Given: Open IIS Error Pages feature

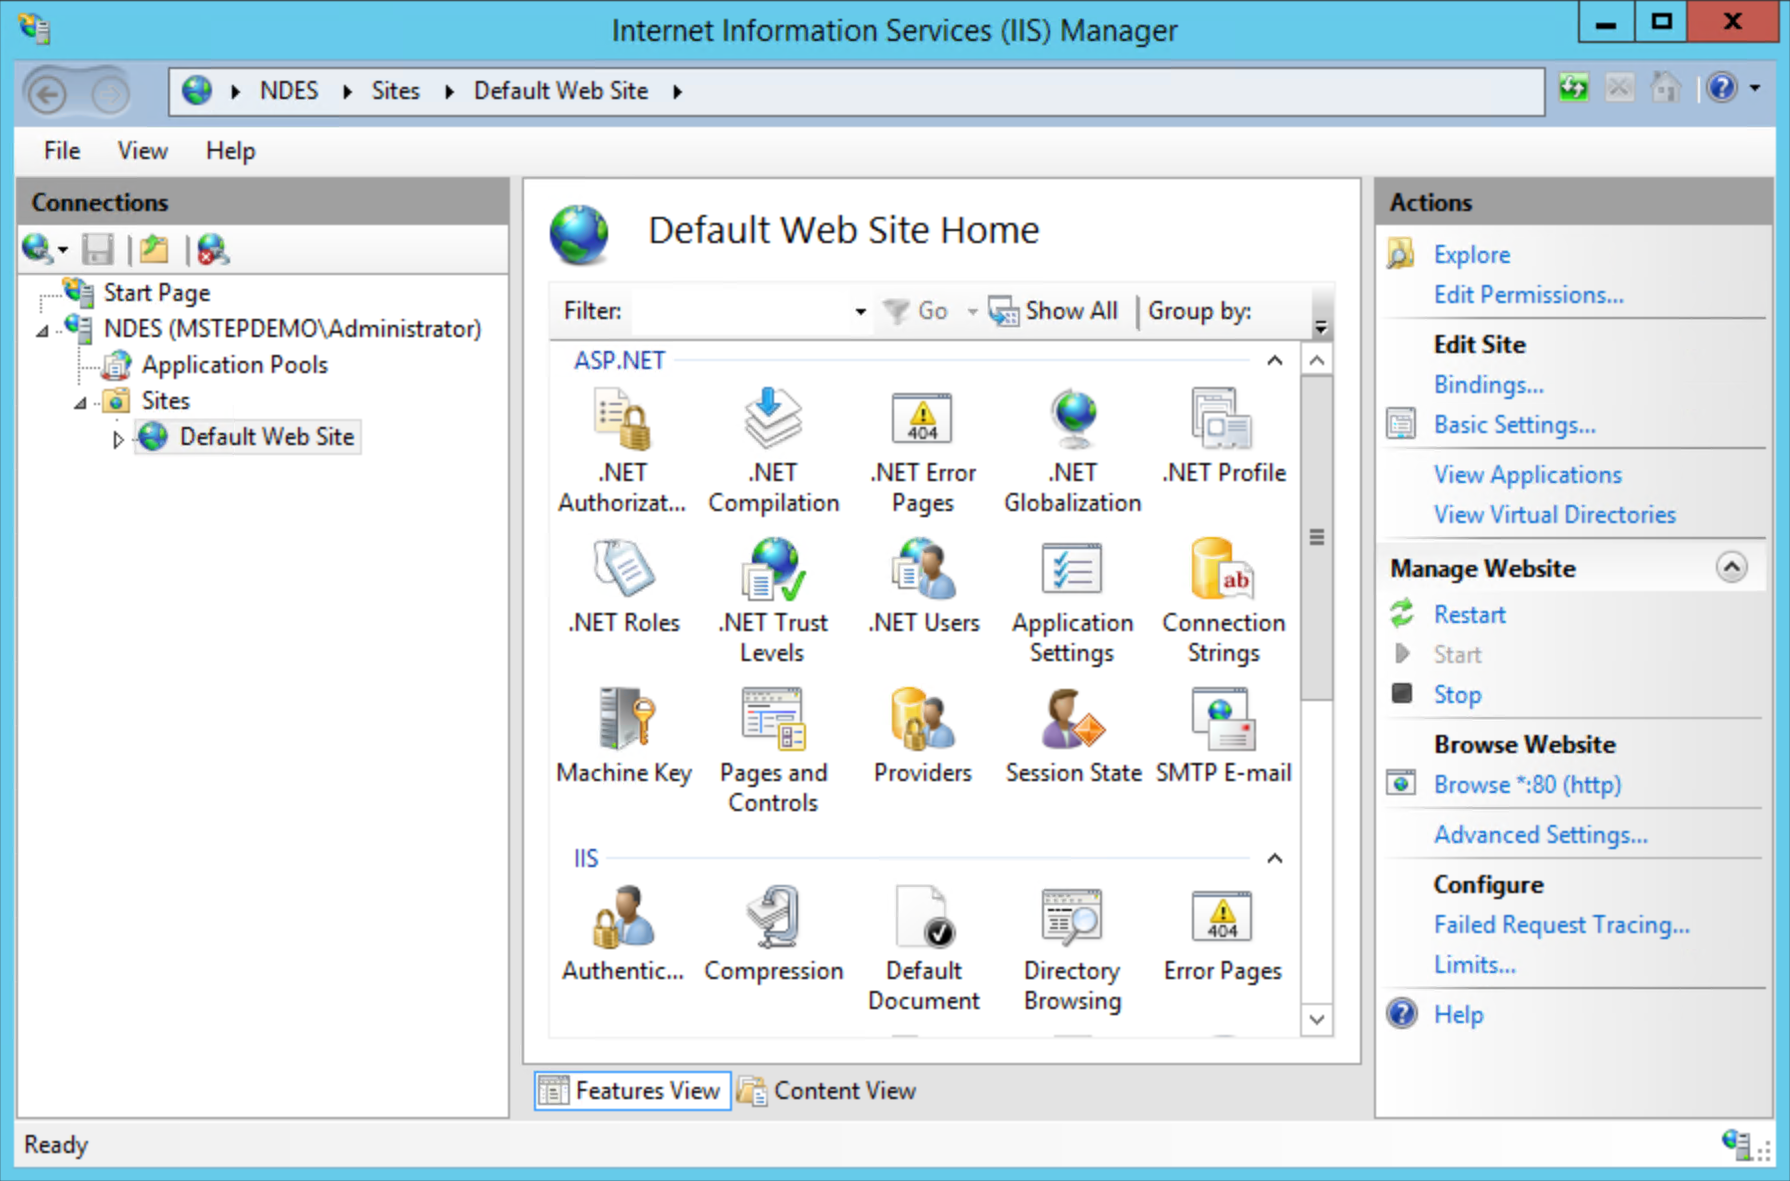Looking at the screenshot, I should [x=1222, y=935].
